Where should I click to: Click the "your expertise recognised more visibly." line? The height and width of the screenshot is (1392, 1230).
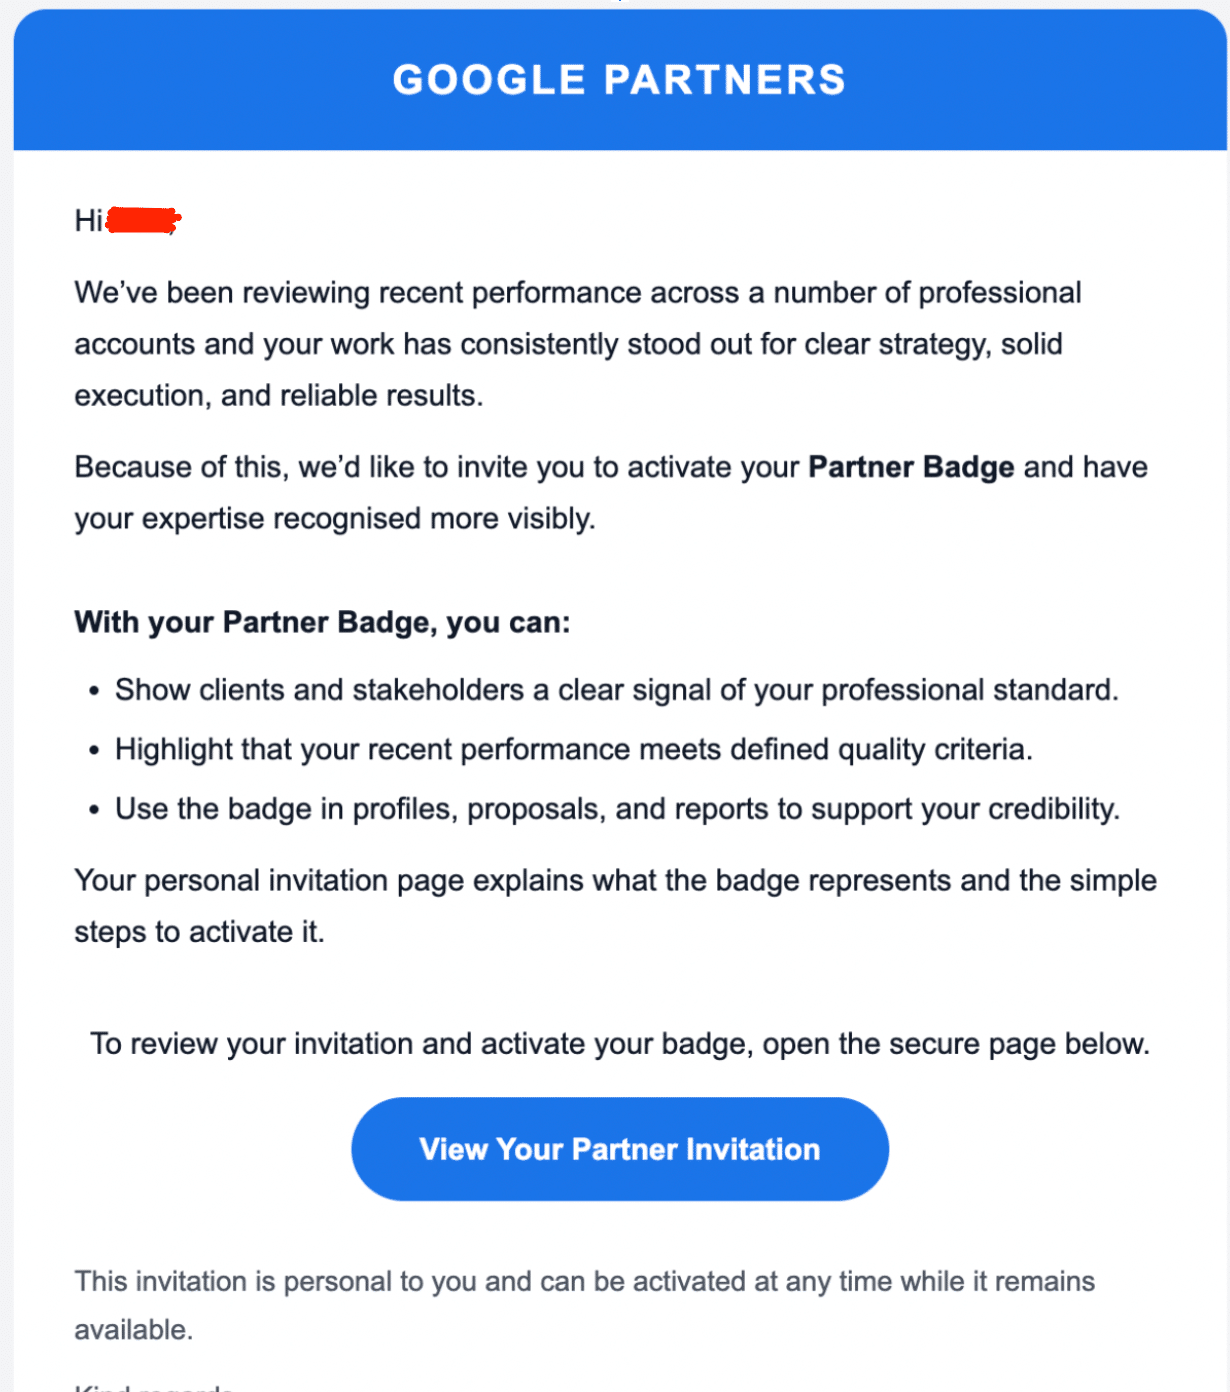[334, 519]
